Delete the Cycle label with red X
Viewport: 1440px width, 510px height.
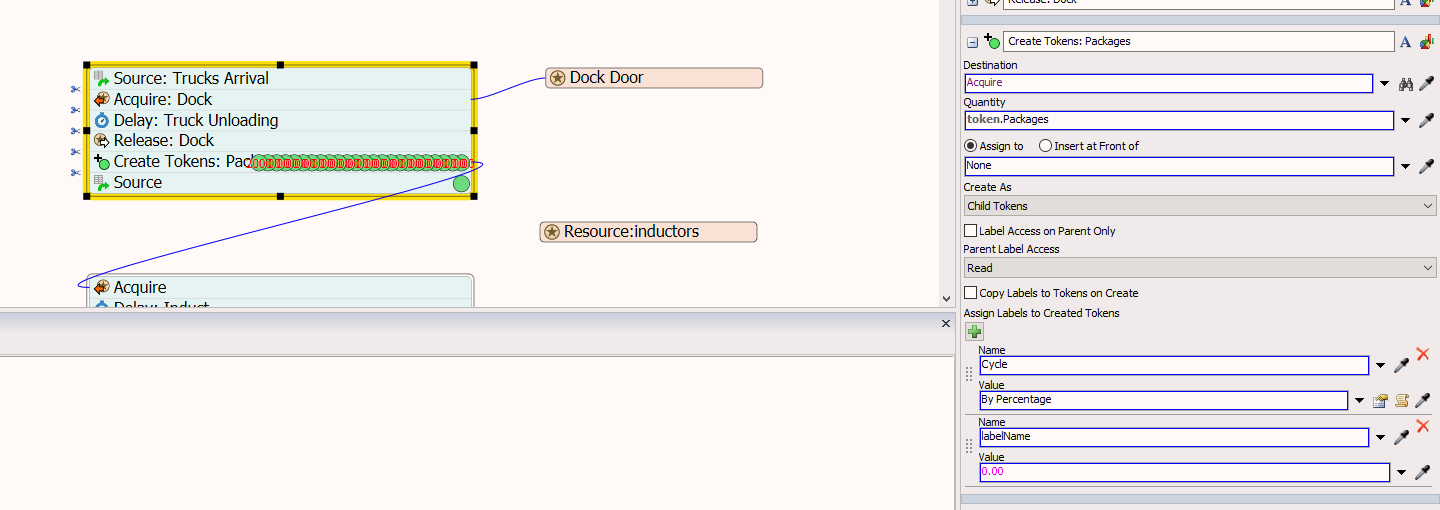[1423, 355]
